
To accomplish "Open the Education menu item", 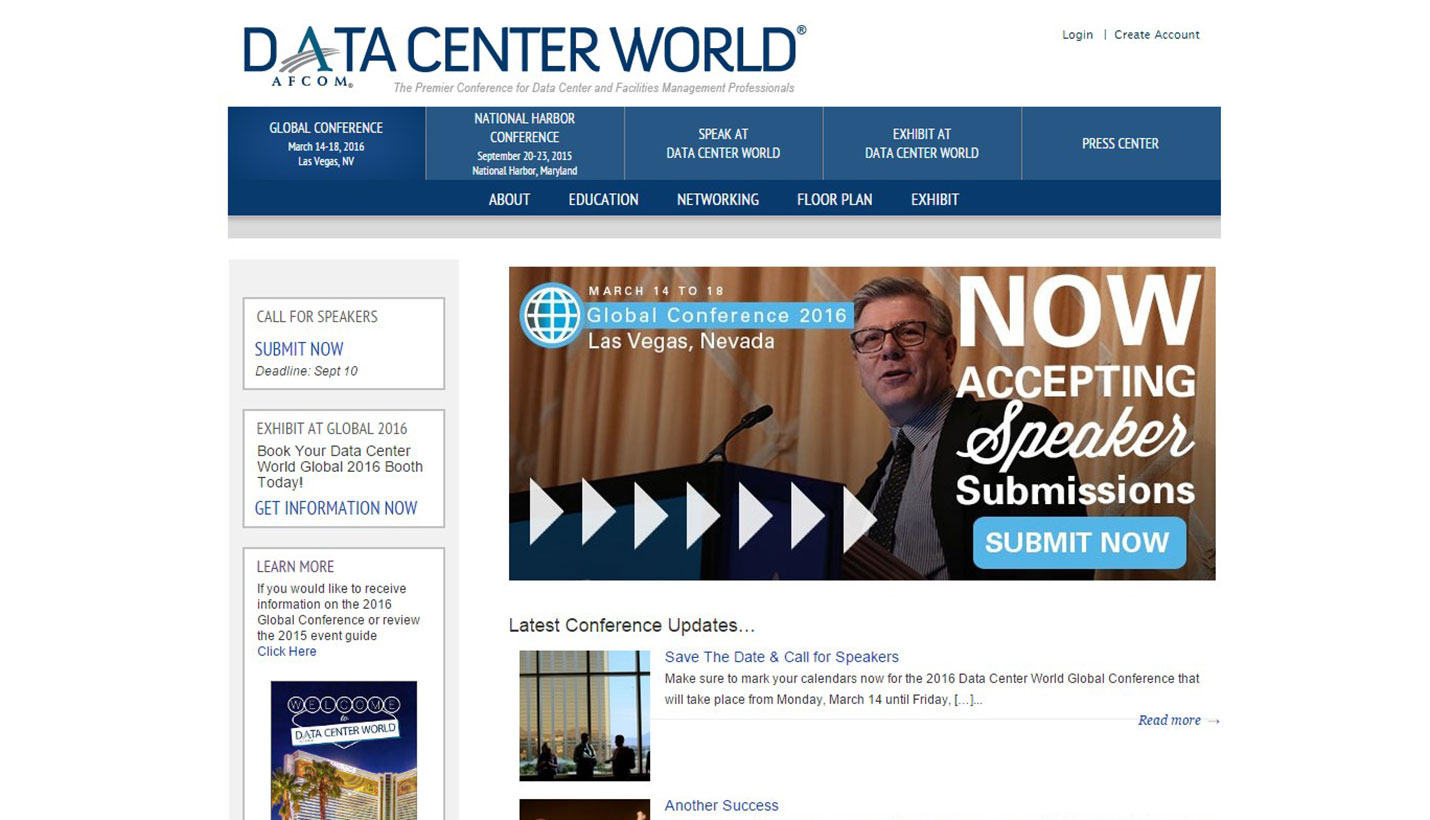I will pos(603,199).
